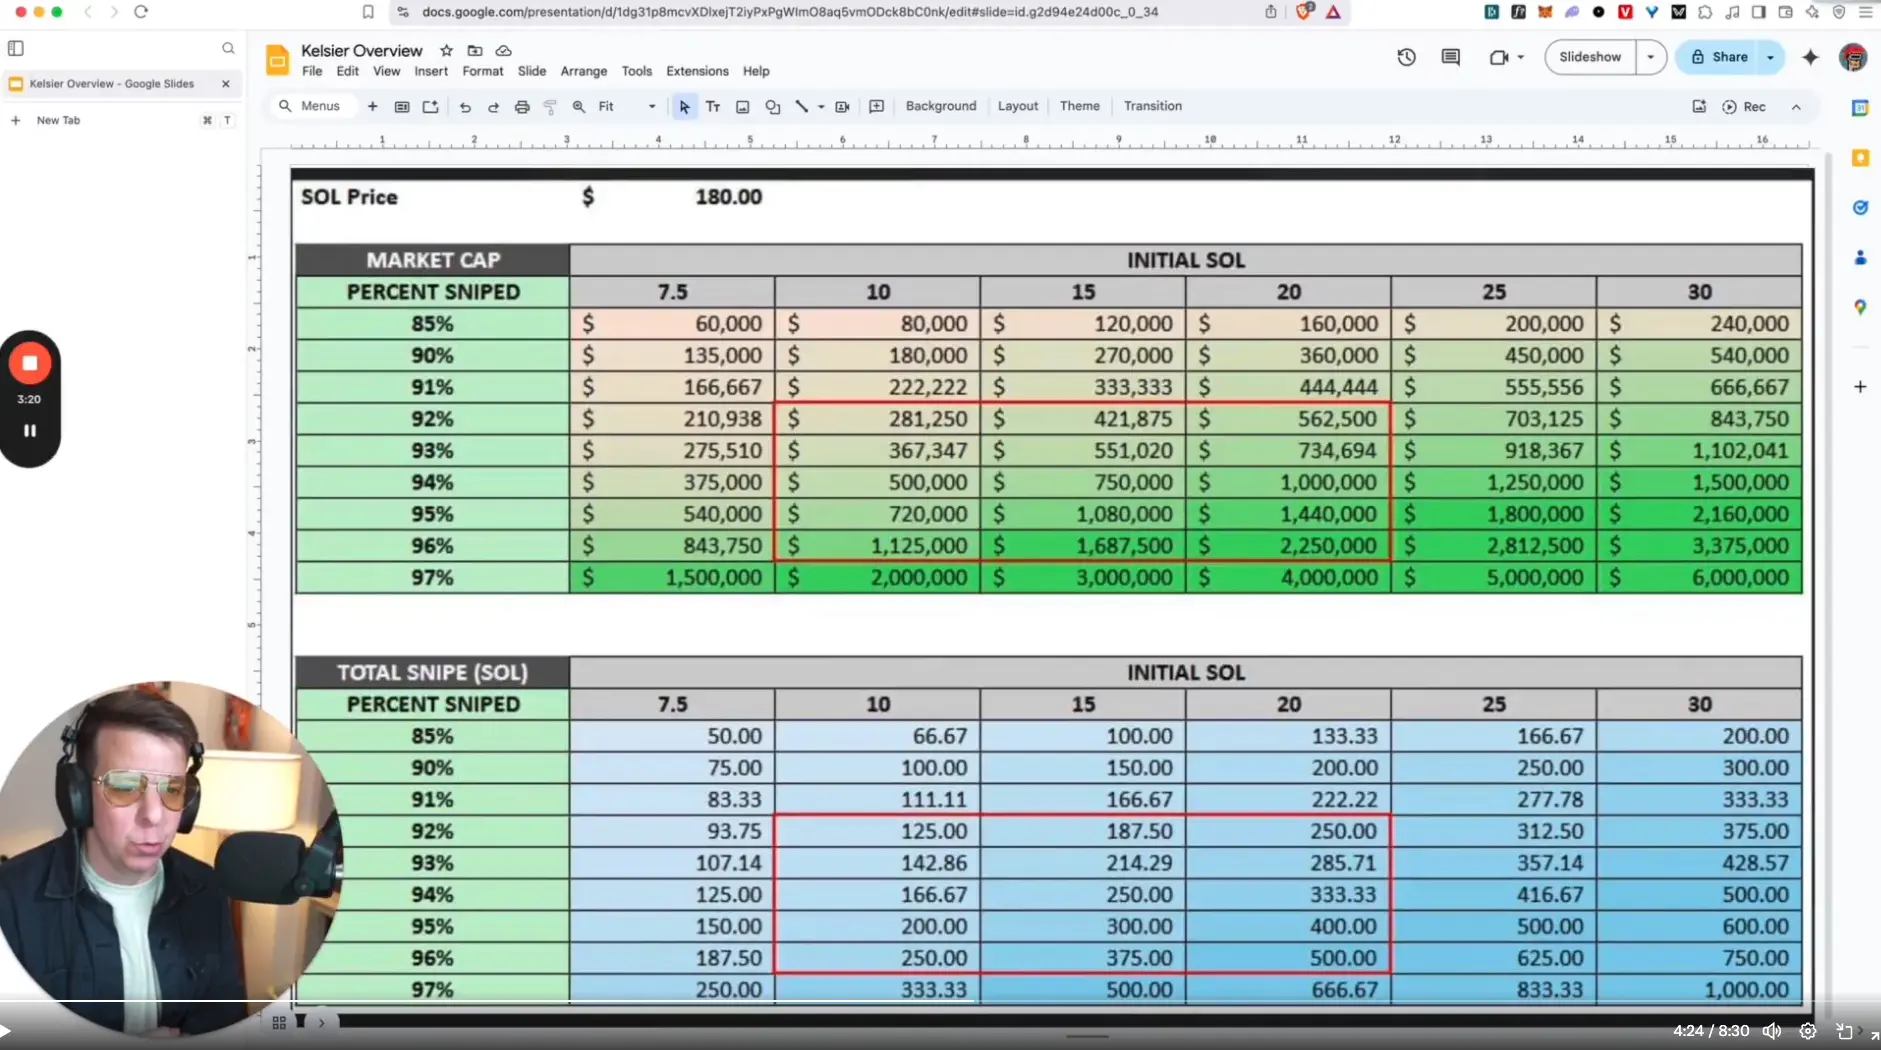This screenshot has width=1881, height=1050.
Task: Click the print icon
Action: (522, 107)
